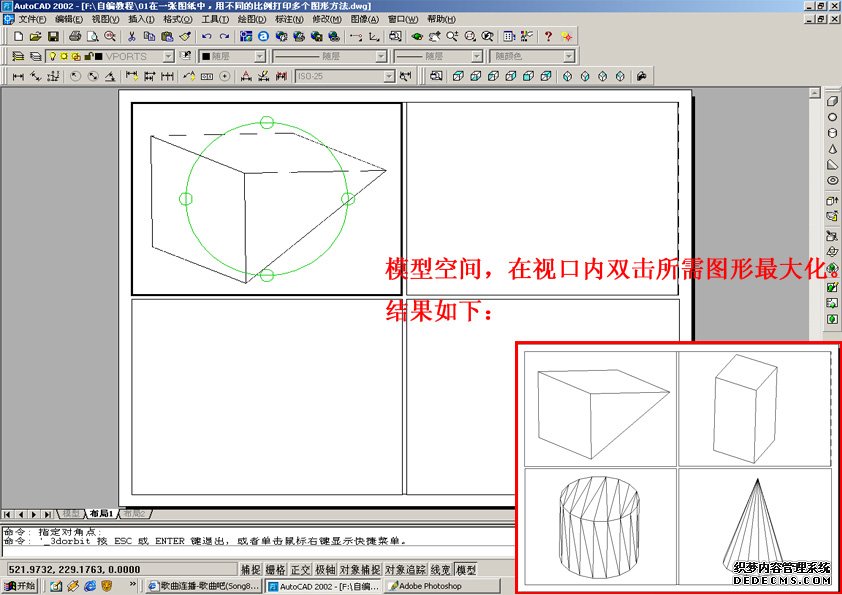Click the Linear Dimension tool icon
Screen dimensions: 842x595
pyautogui.click(x=17, y=76)
